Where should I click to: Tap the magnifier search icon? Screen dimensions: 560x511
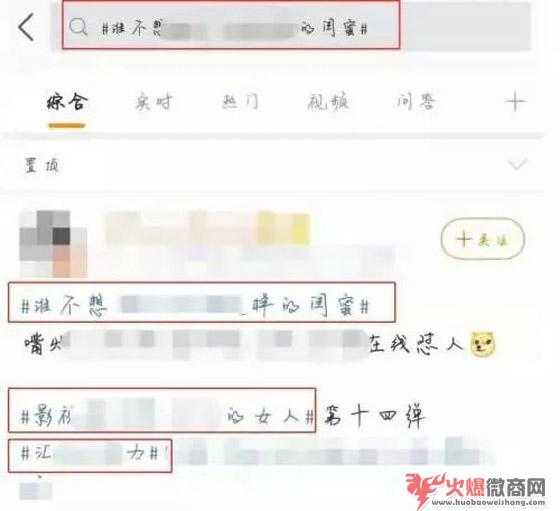[78, 27]
